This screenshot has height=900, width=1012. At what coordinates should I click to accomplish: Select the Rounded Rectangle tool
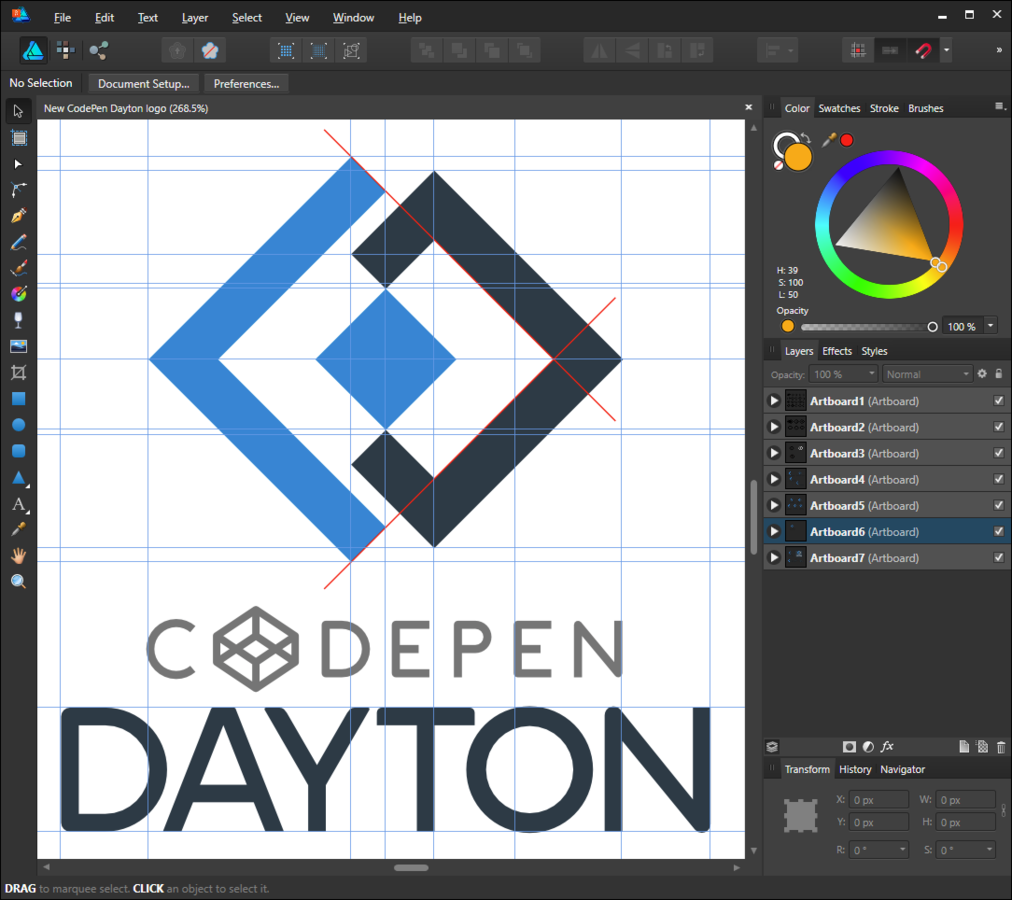pos(19,451)
